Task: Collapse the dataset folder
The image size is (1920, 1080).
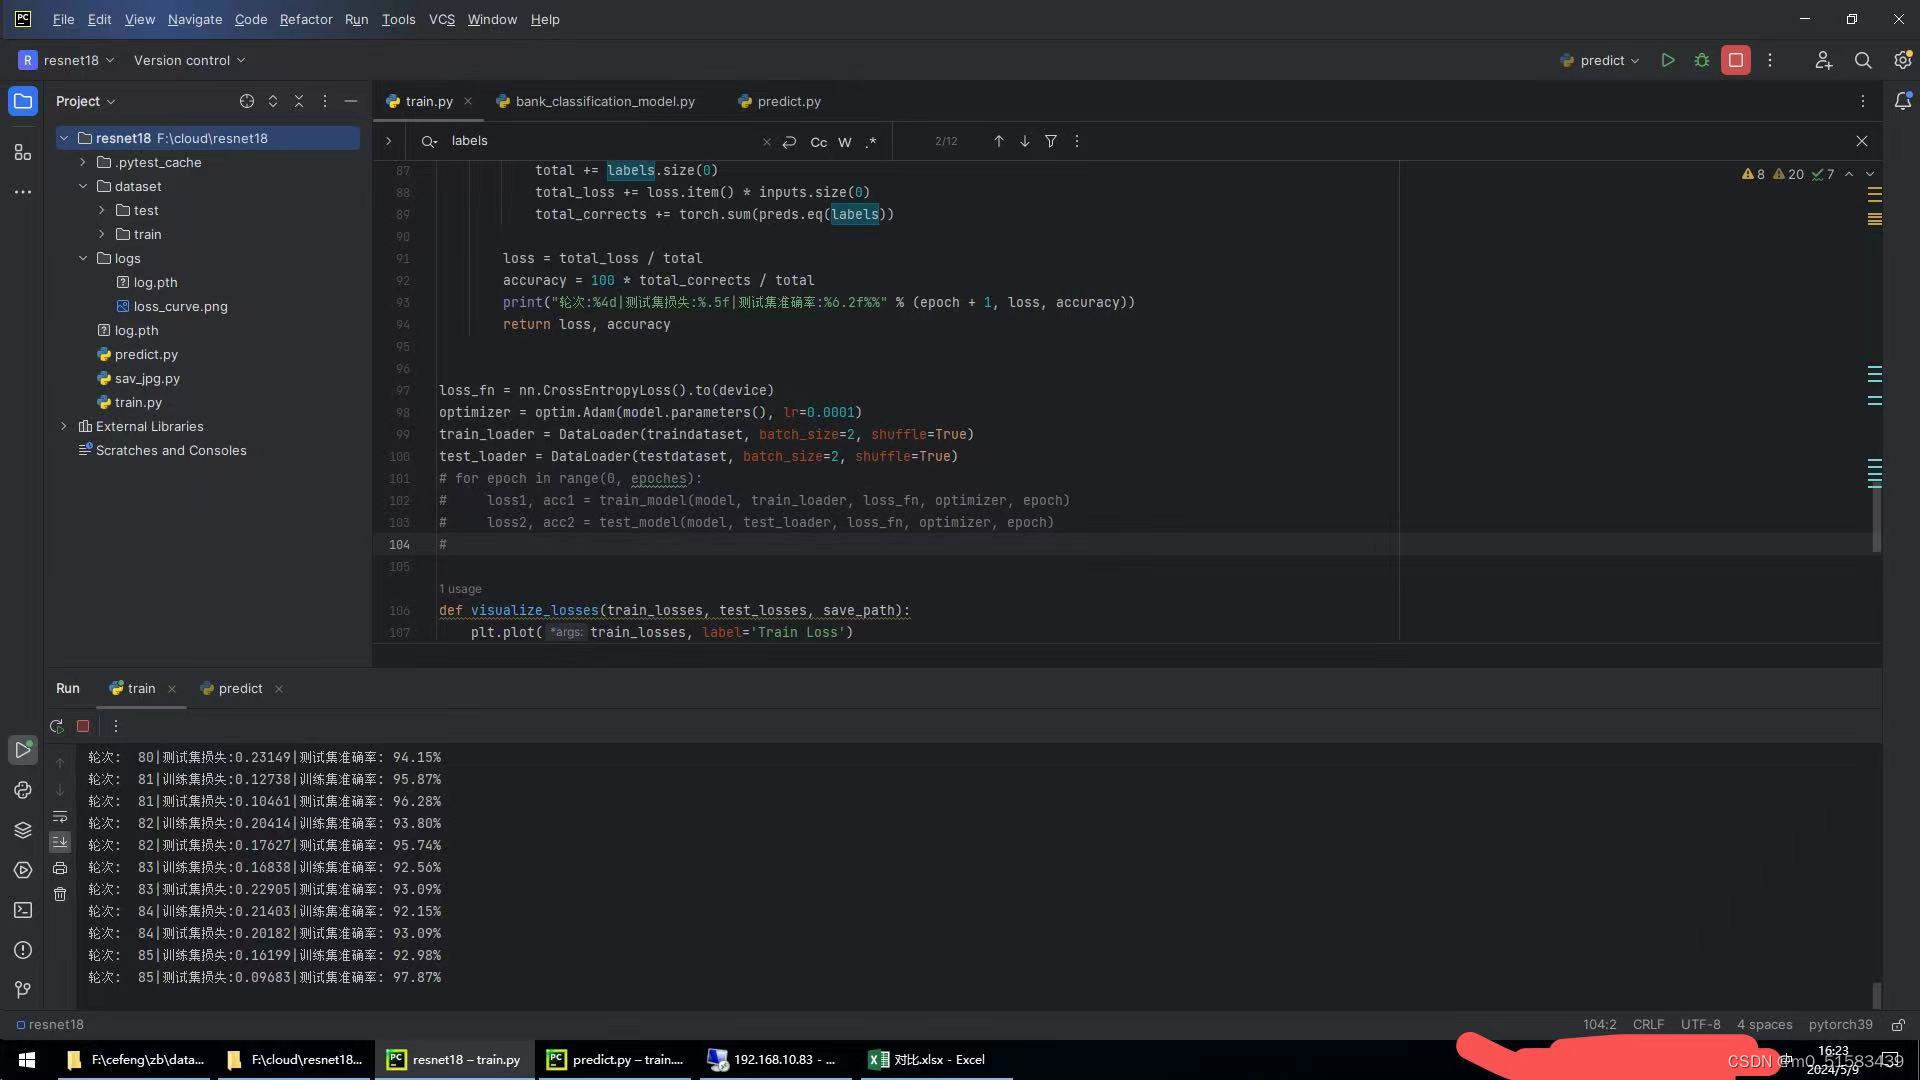Action: [x=83, y=186]
